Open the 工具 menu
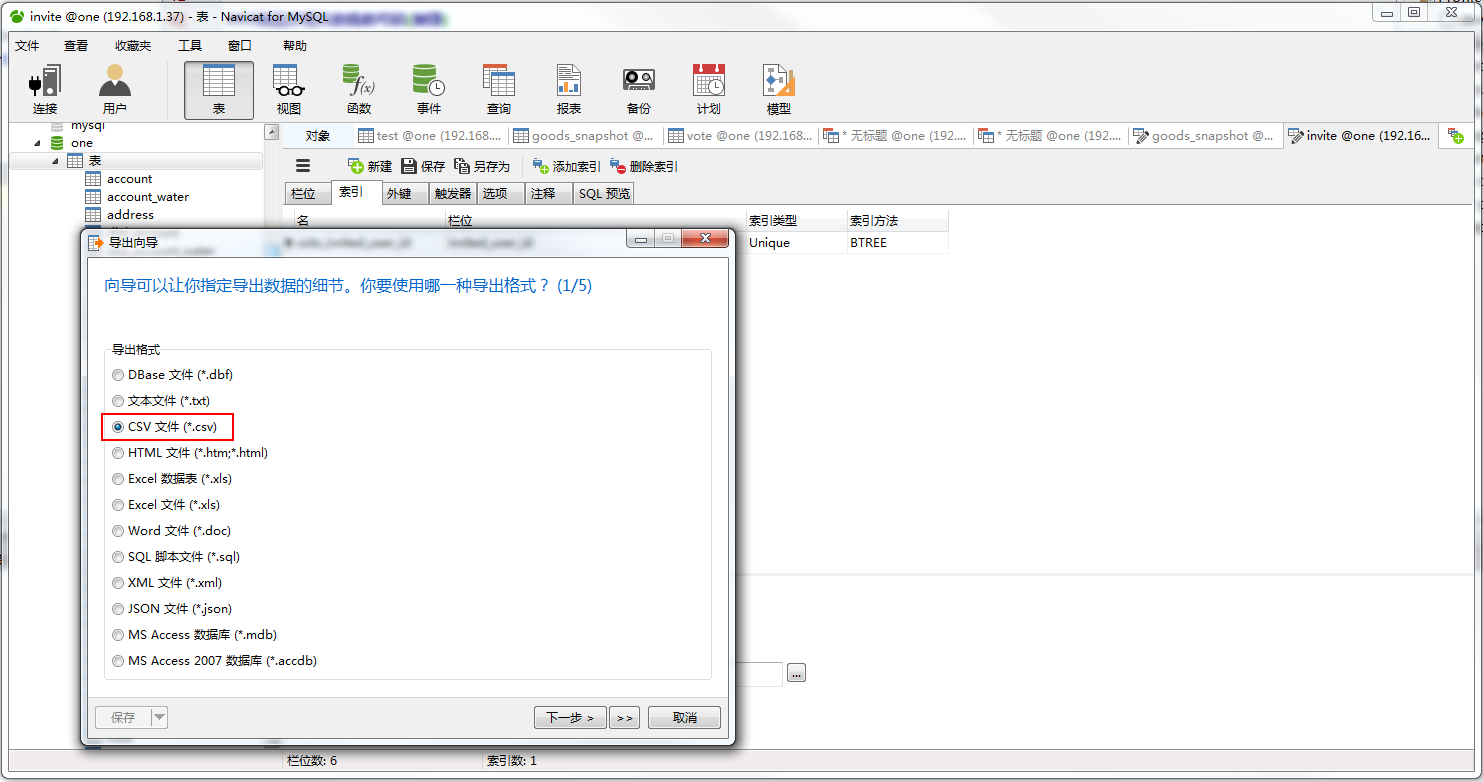Image resolution: width=1483 pixels, height=782 pixels. click(190, 46)
